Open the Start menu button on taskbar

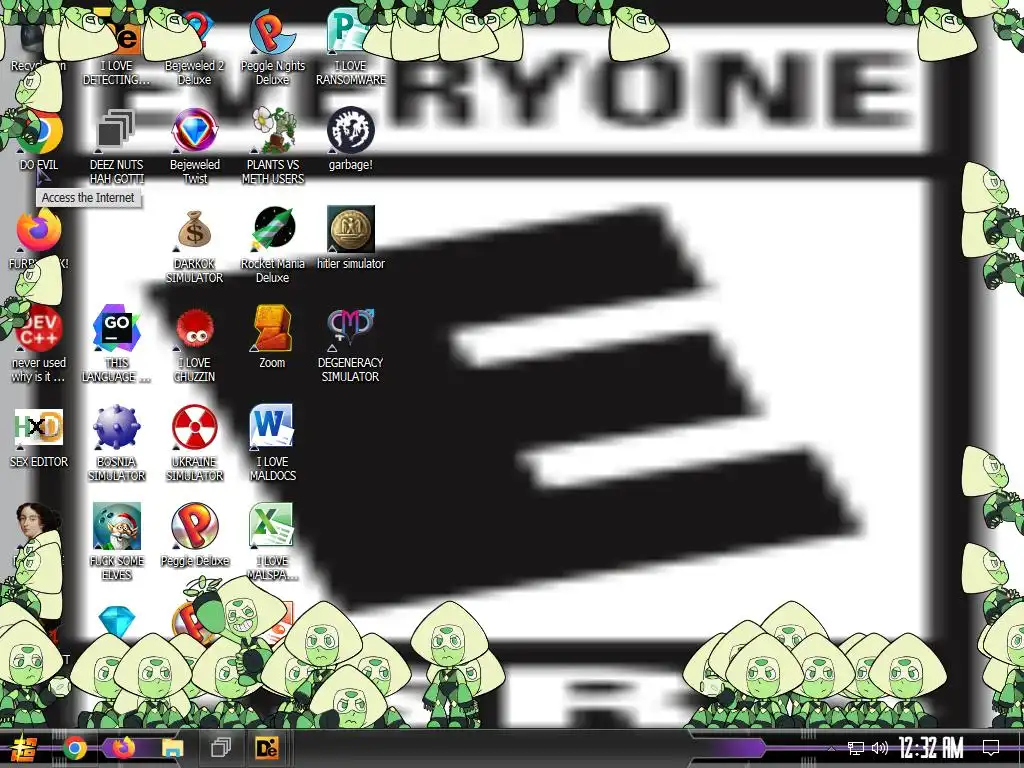24,748
